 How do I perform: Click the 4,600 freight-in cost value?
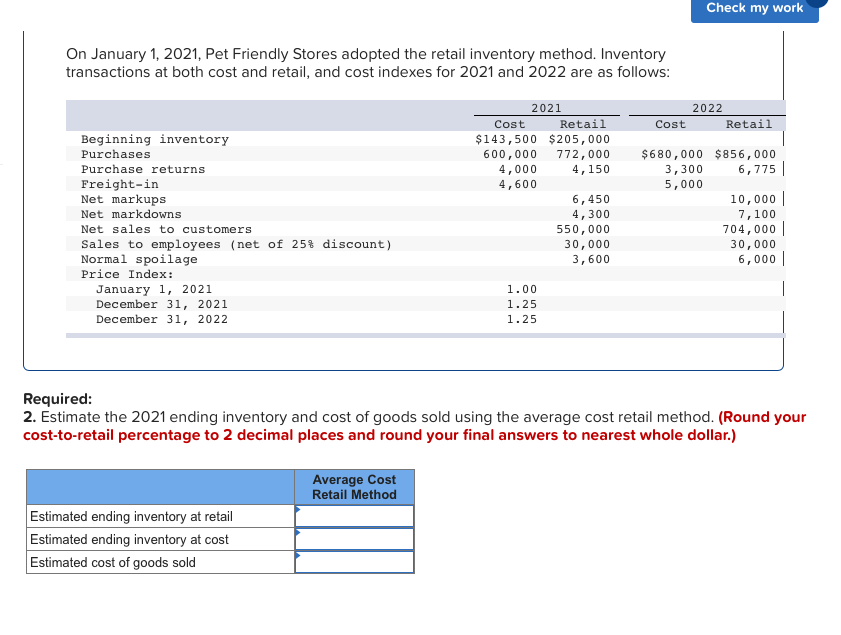tap(518, 184)
